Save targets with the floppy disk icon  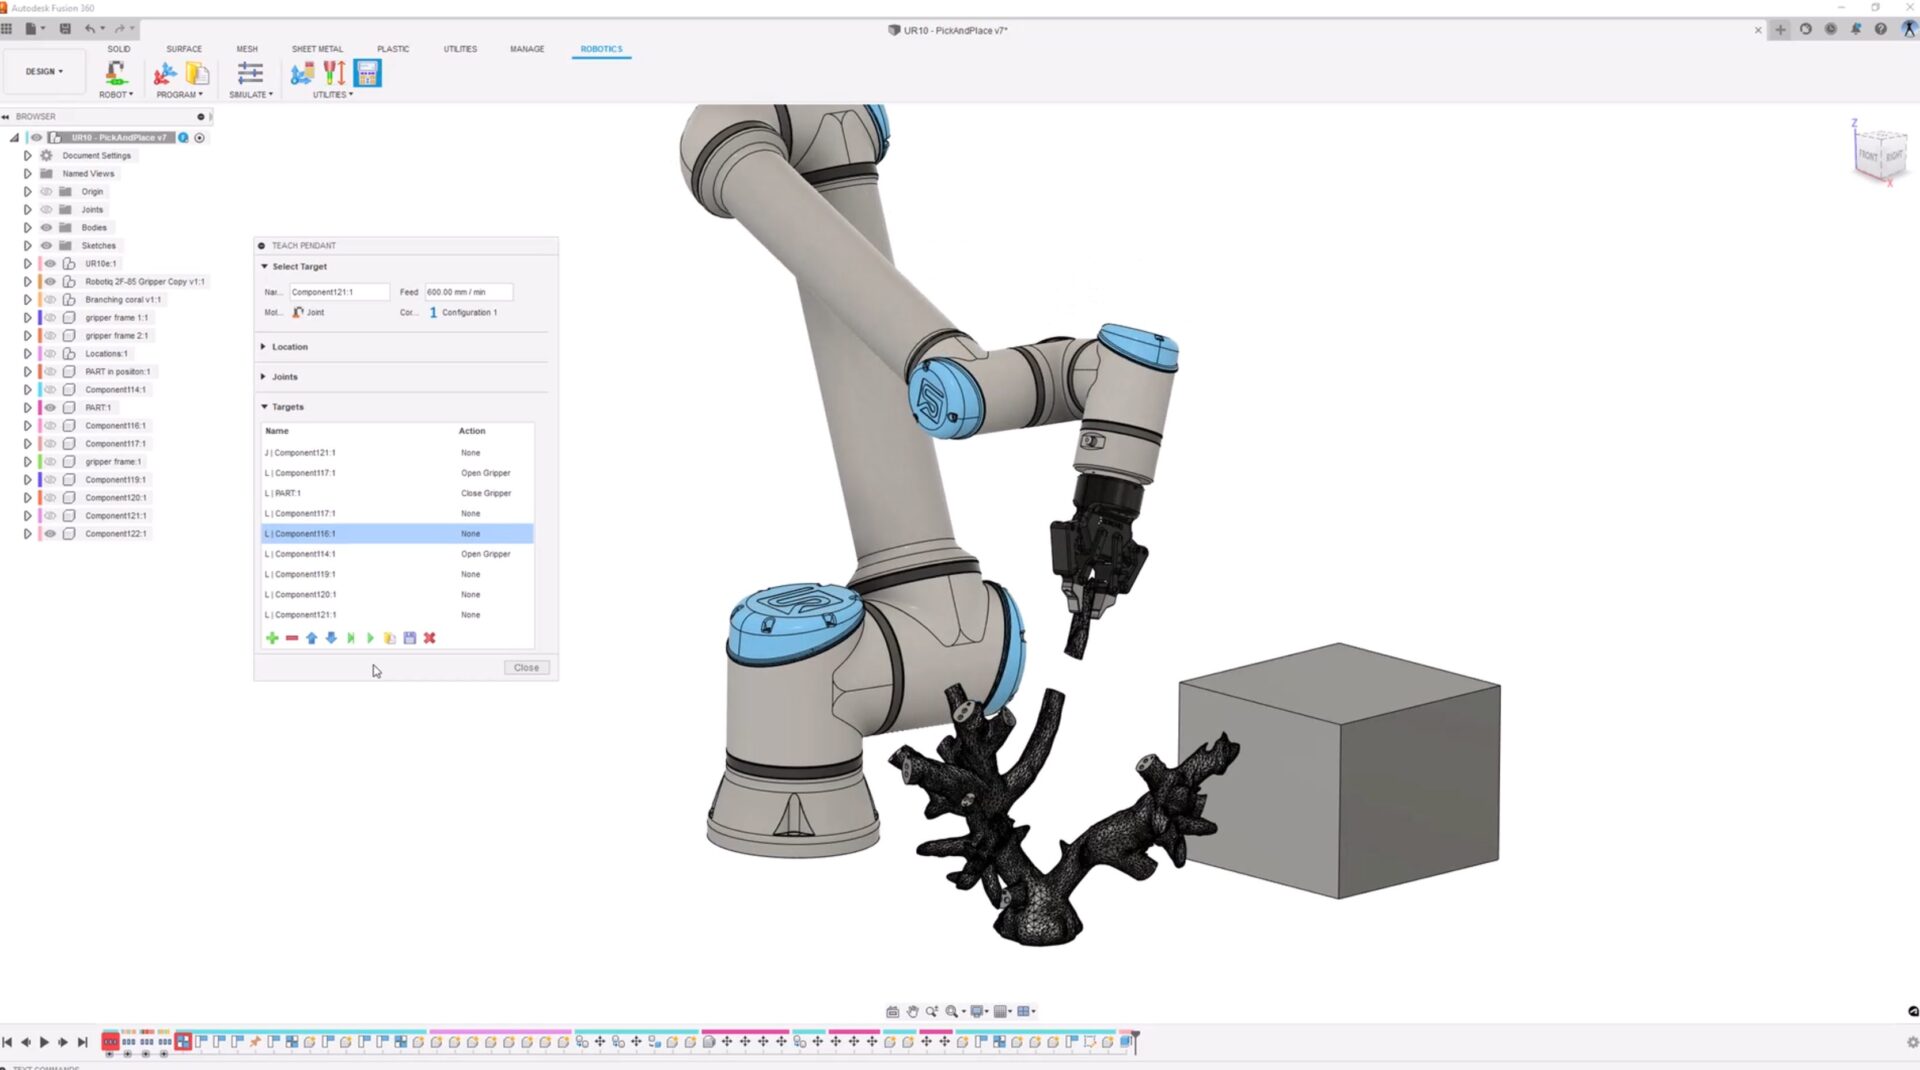tap(410, 638)
